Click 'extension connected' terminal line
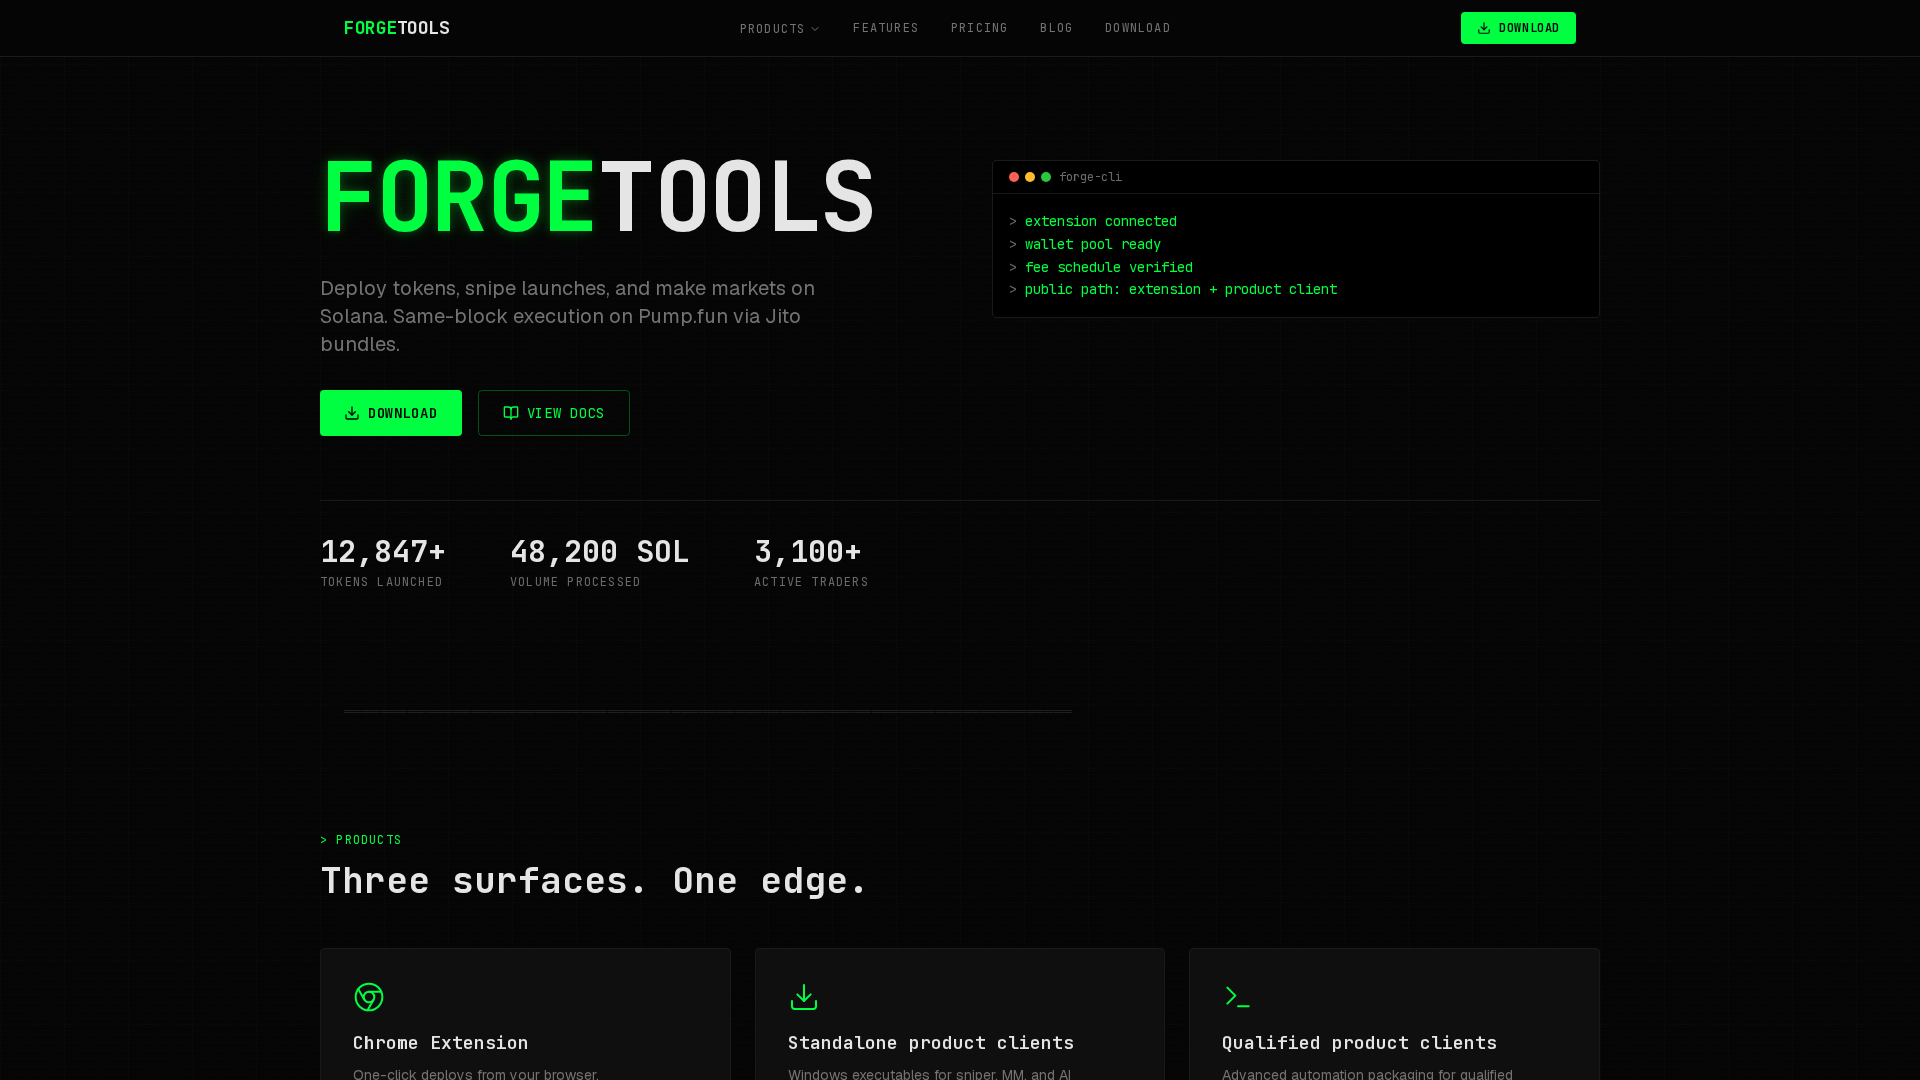 click(x=1100, y=221)
